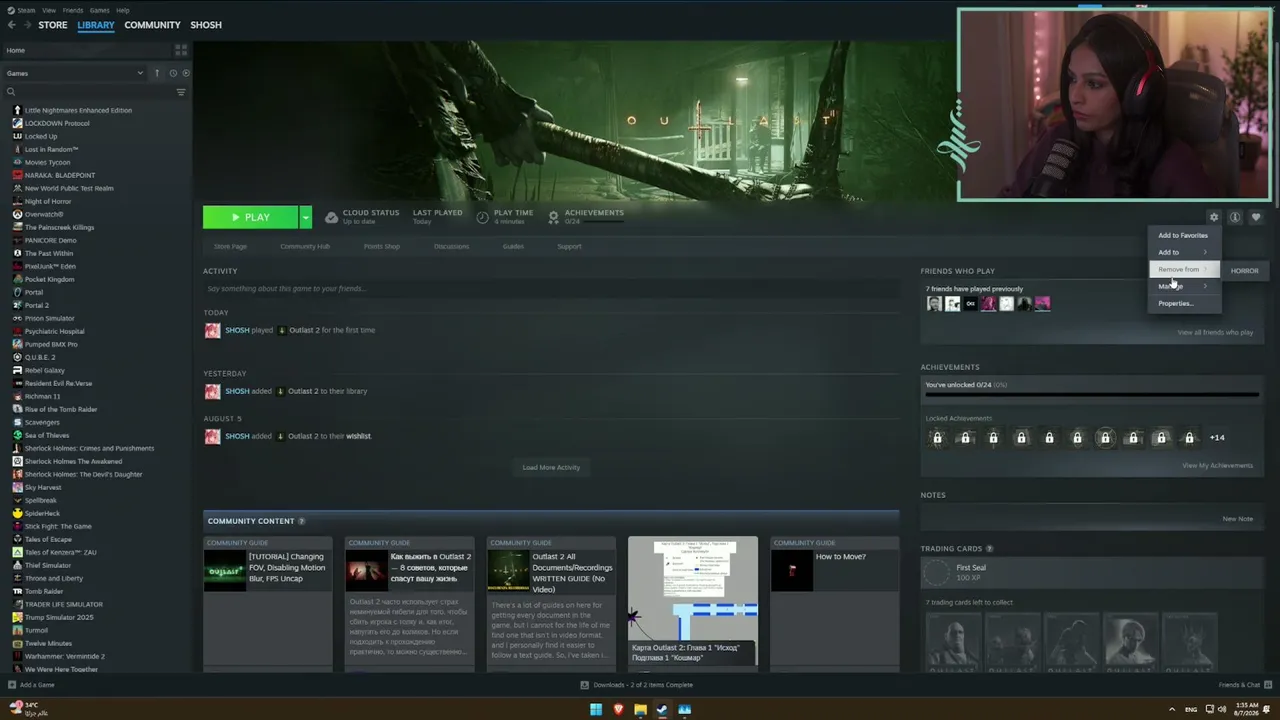This screenshot has height=720, width=1280.
Task: Select Portal 2 in the game list
Action: [x=37, y=305]
